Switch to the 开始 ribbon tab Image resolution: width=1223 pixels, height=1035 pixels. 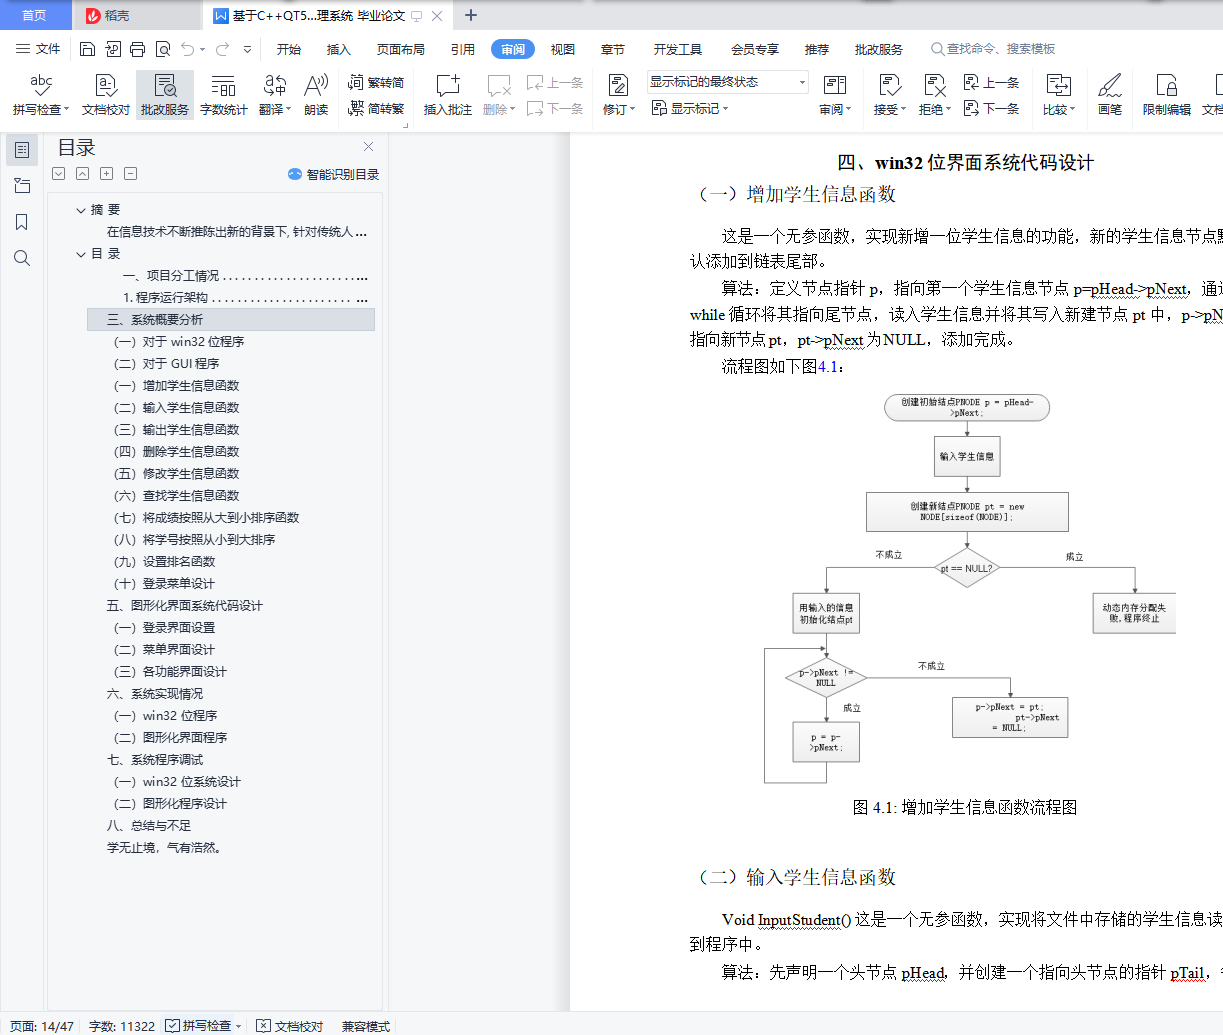(x=289, y=49)
